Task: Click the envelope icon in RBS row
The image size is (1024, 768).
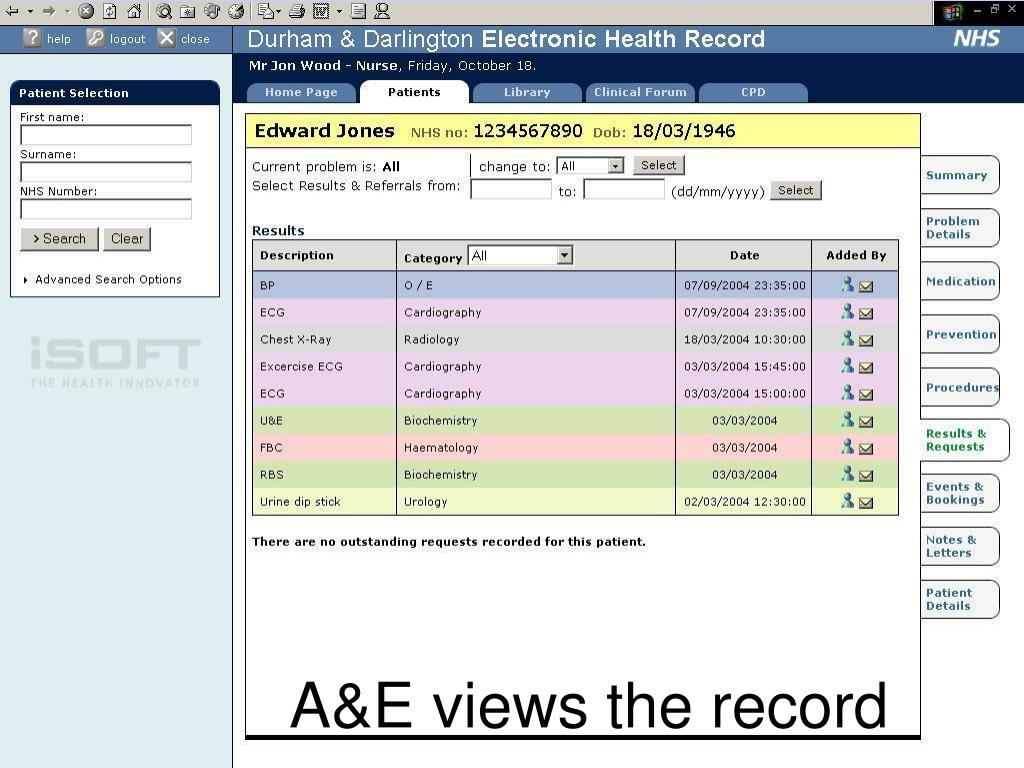Action: click(866, 476)
